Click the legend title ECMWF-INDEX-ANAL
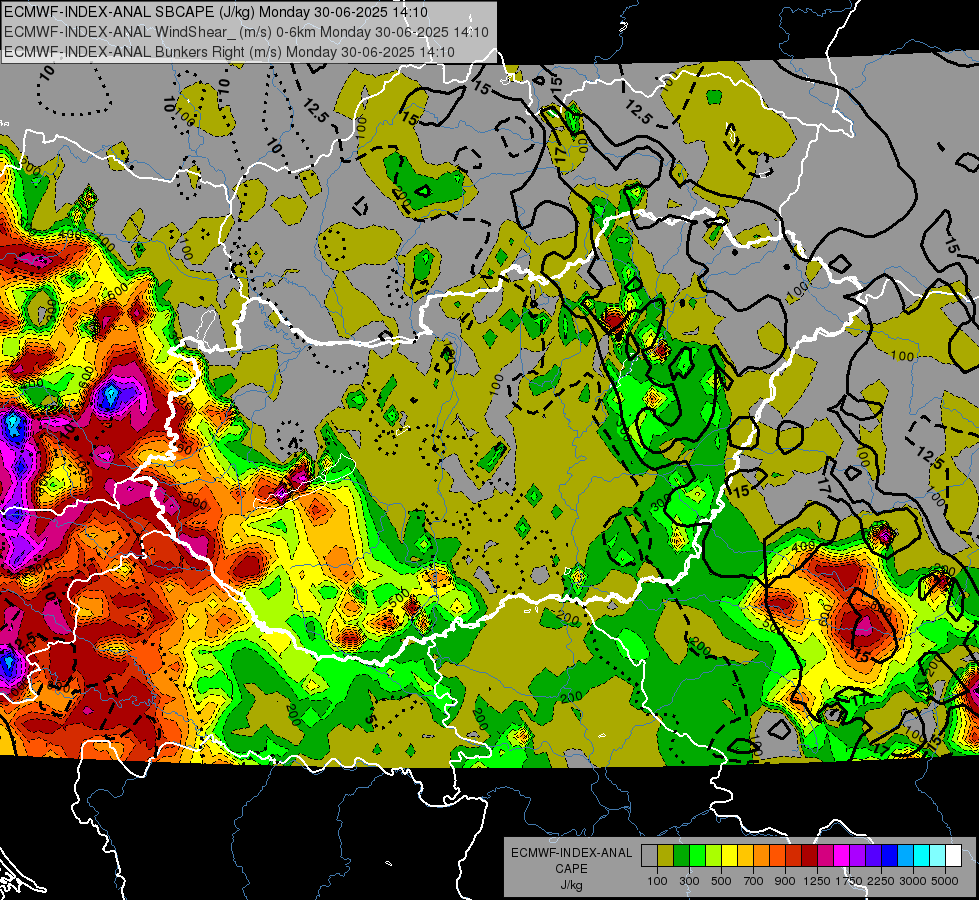 (x=571, y=853)
